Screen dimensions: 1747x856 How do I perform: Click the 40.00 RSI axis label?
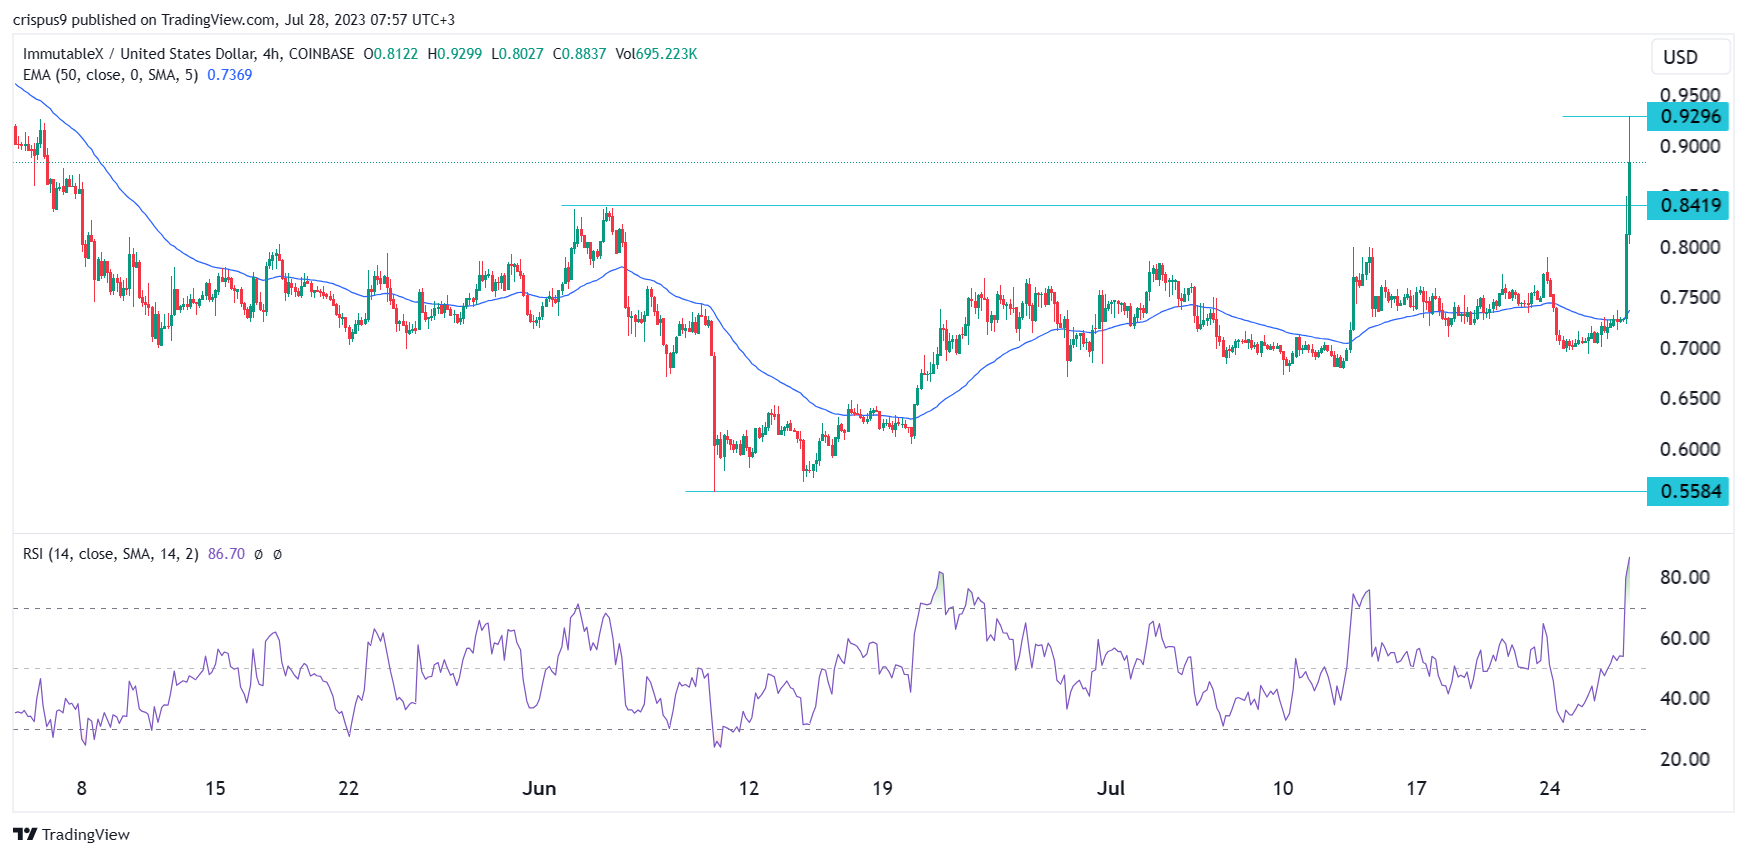click(1685, 698)
